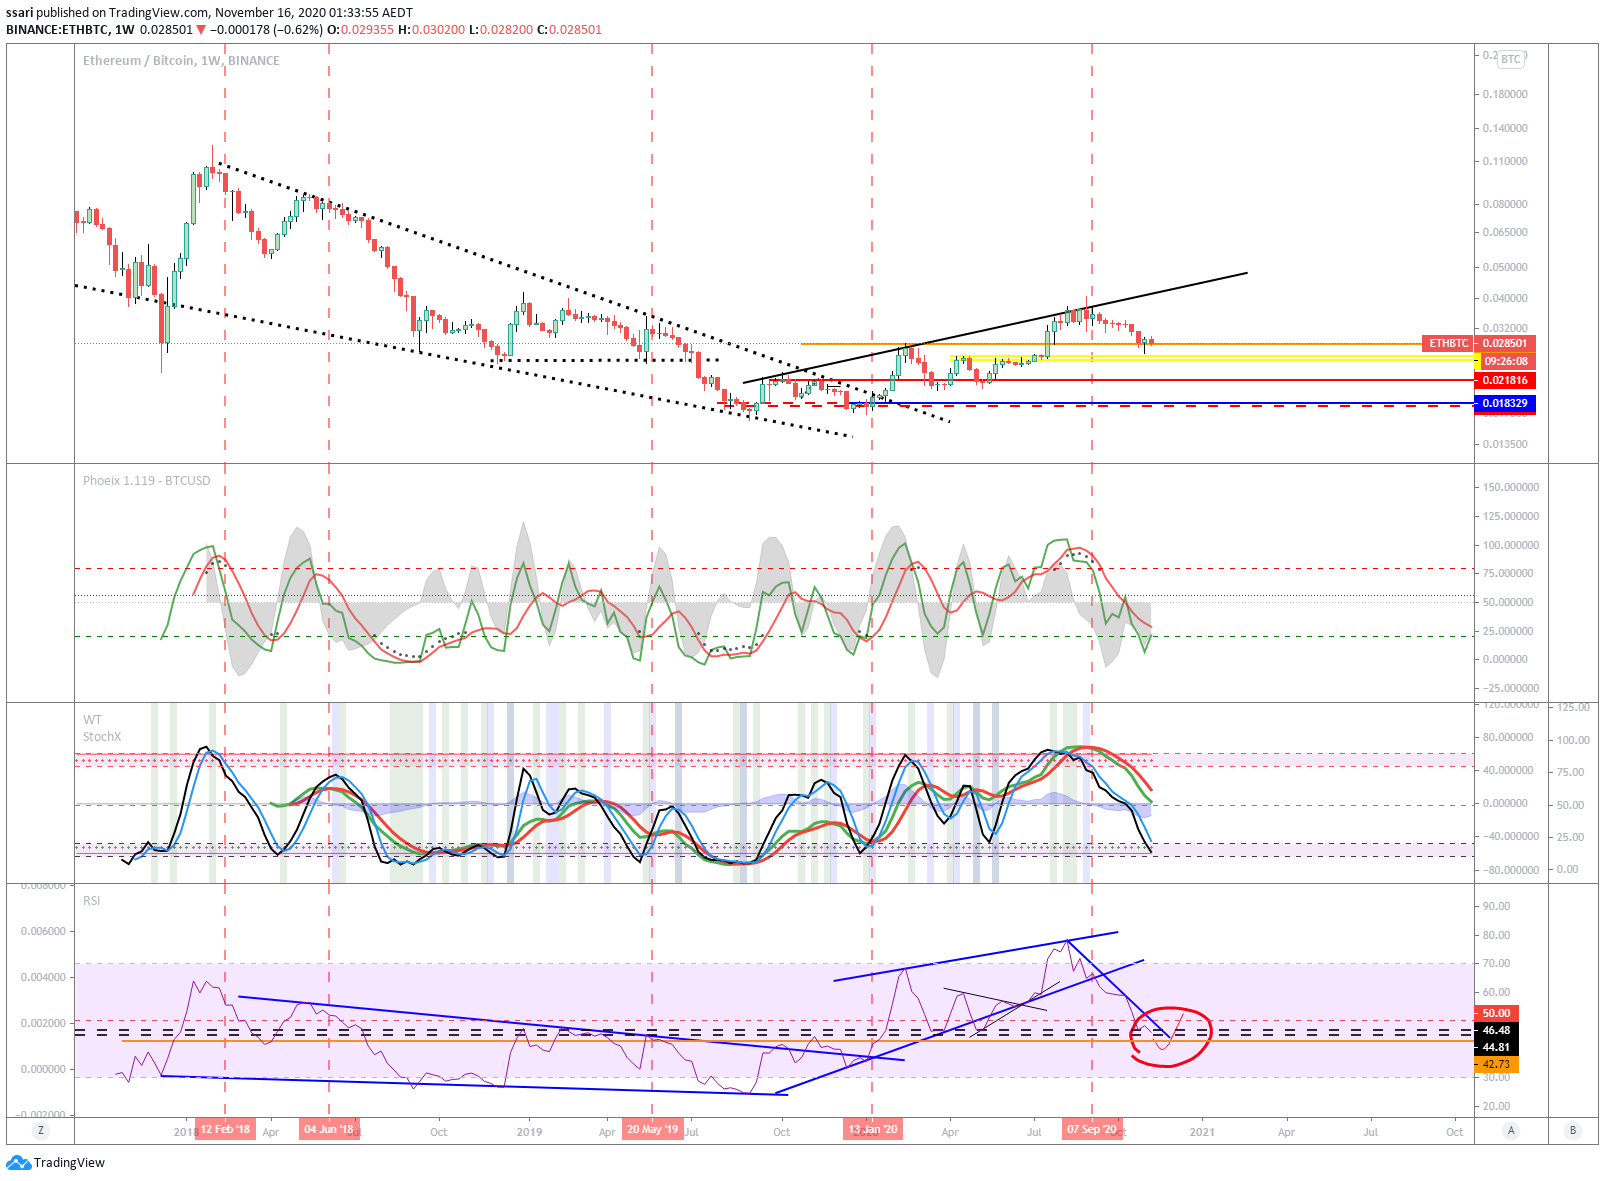
Task: Click the 2019 label on time axis
Action: [x=529, y=1132]
